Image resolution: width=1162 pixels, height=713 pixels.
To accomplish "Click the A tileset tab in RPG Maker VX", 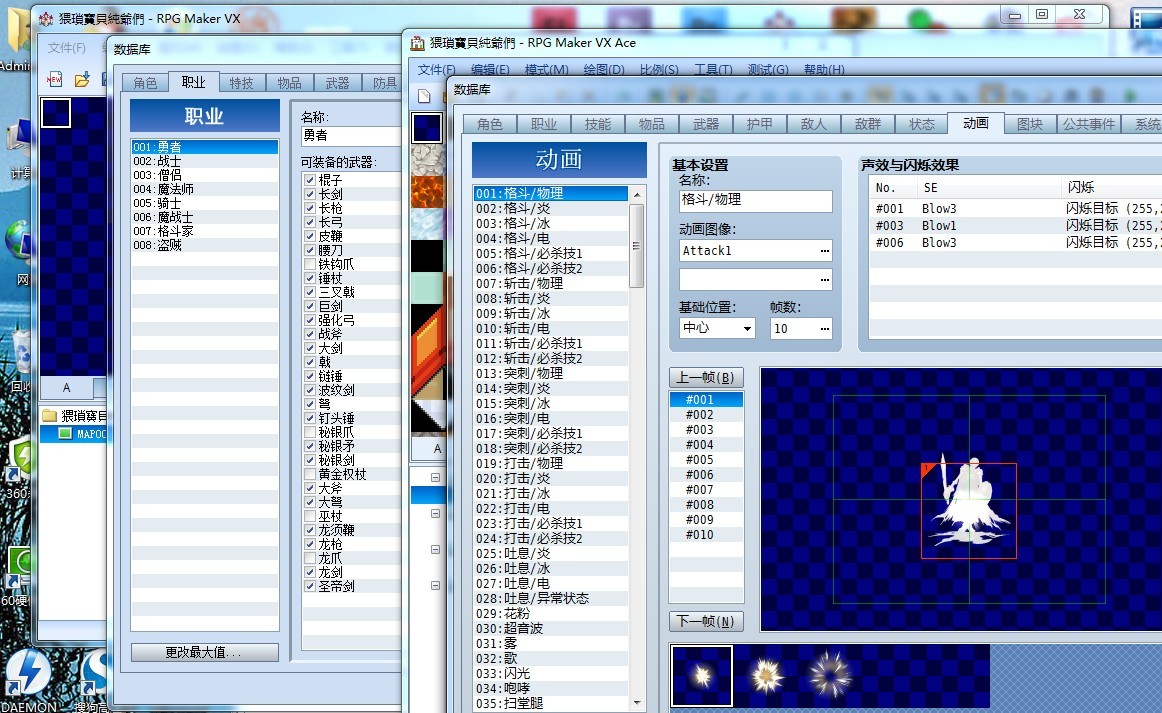I will (x=67, y=388).
